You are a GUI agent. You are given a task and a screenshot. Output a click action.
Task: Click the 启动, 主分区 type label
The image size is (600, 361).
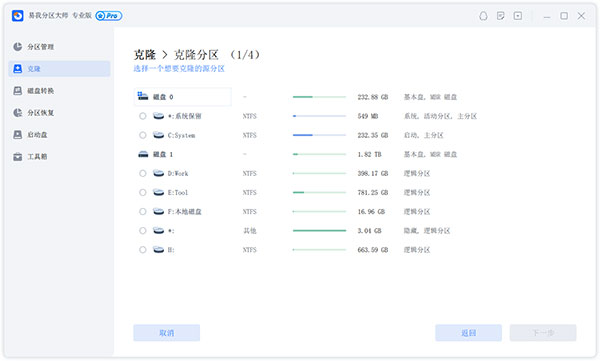(424, 135)
